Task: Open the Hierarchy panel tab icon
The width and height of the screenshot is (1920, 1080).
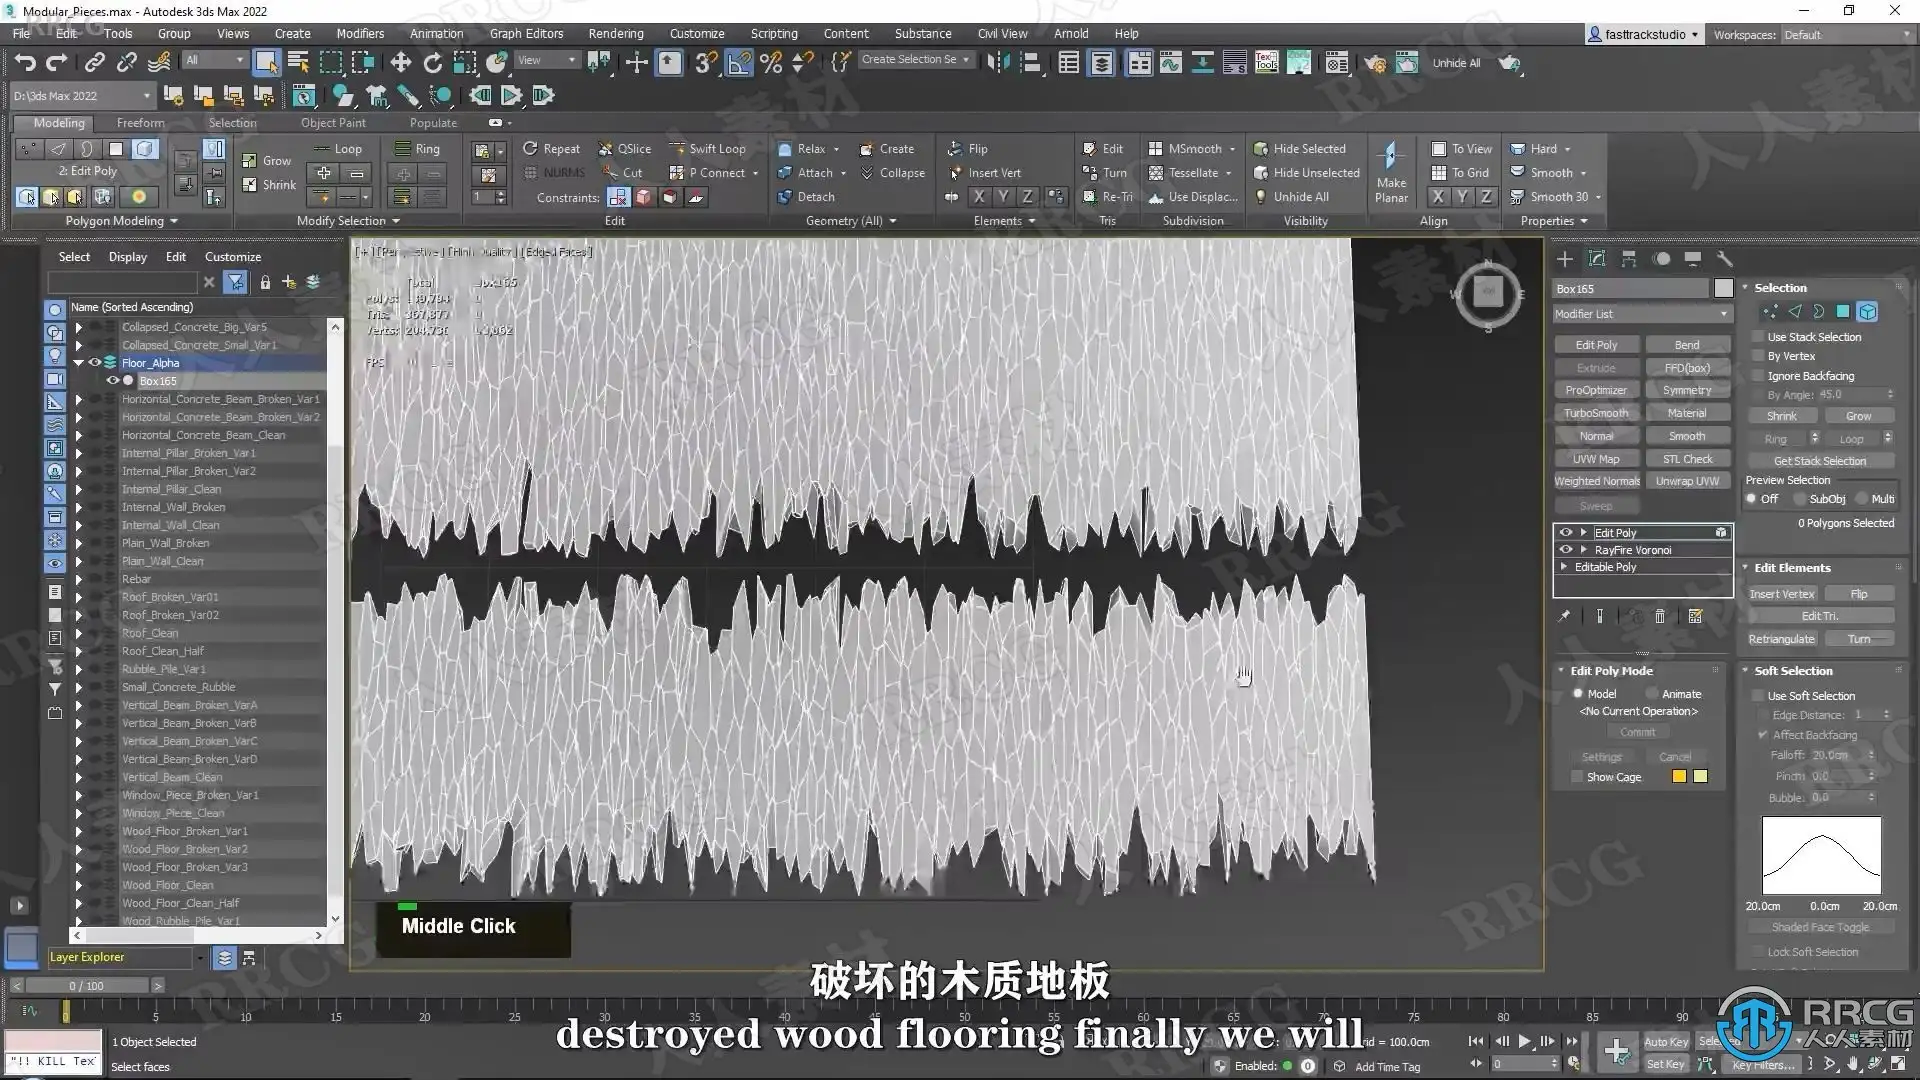Action: 1629,259
